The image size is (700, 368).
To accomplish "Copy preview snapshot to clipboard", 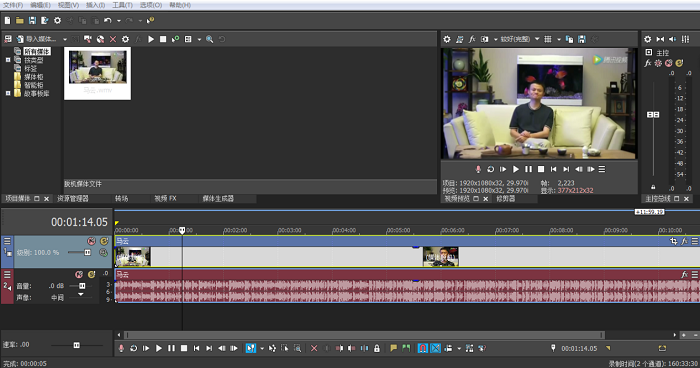I will pos(569,39).
